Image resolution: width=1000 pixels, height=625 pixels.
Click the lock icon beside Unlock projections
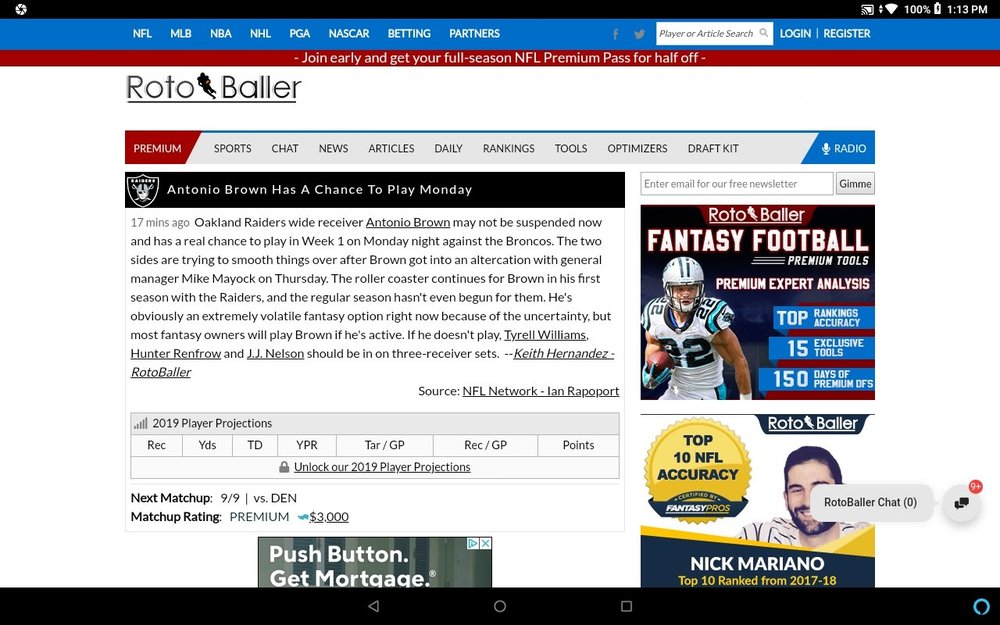point(284,467)
